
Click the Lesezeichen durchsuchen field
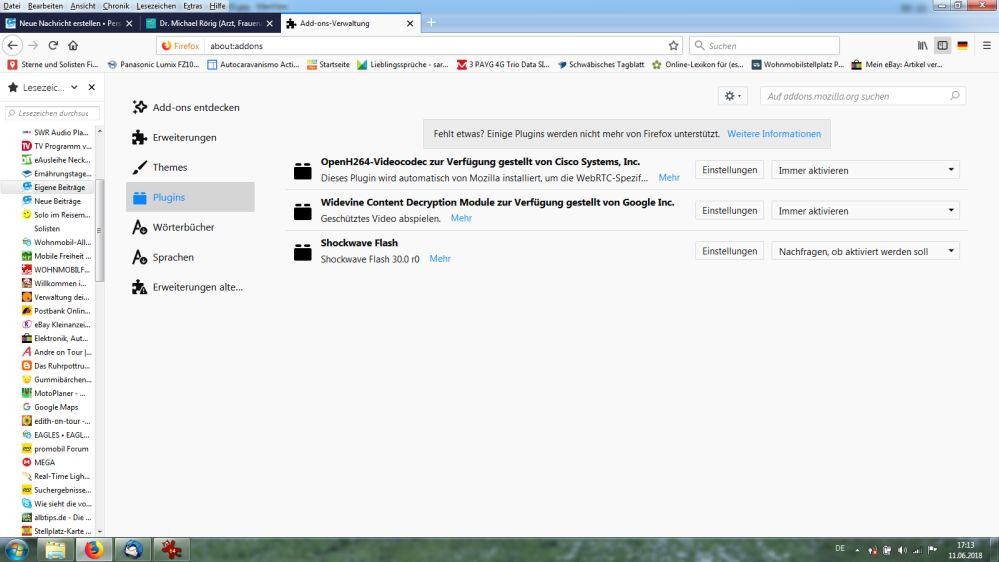52,113
